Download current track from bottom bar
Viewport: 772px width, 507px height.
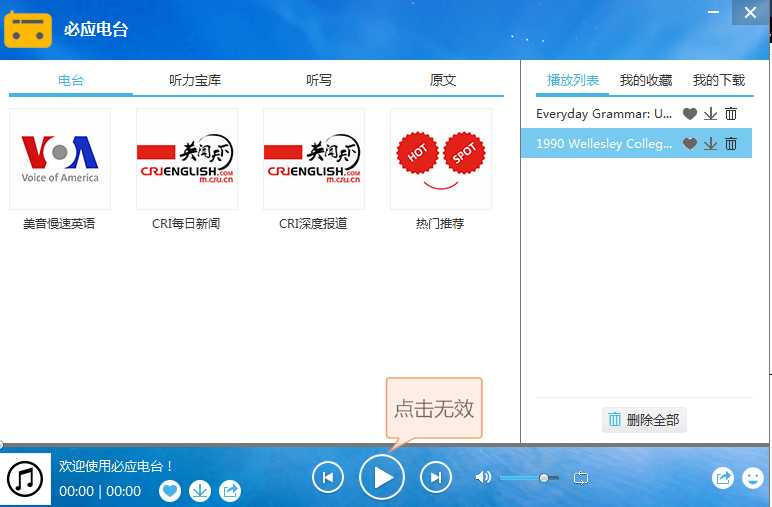[200, 490]
